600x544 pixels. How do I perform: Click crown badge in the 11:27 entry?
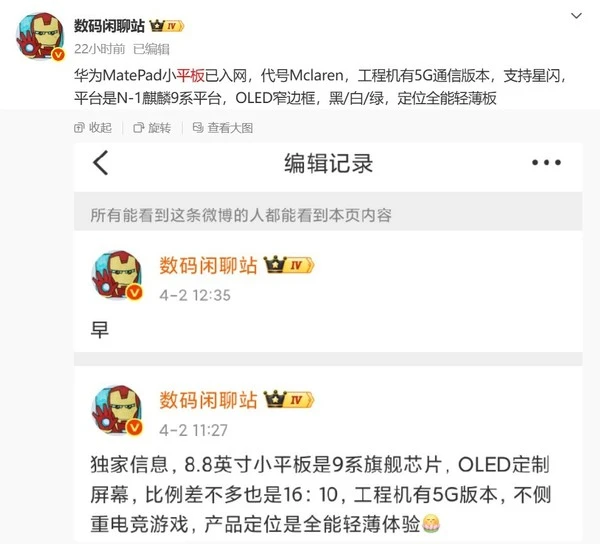click(289, 399)
